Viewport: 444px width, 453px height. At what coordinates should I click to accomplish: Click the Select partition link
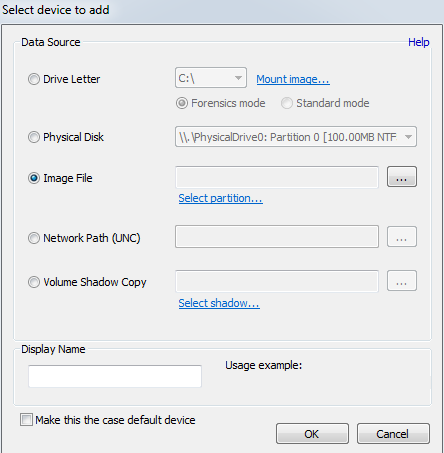click(220, 198)
